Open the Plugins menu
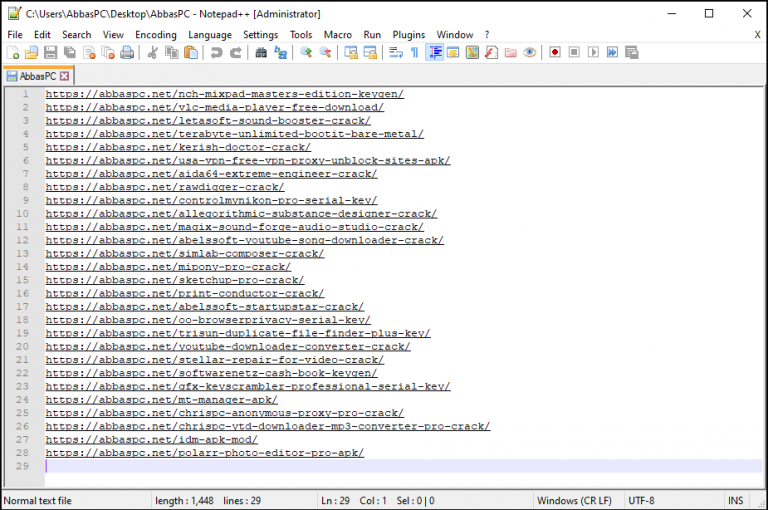 [409, 35]
